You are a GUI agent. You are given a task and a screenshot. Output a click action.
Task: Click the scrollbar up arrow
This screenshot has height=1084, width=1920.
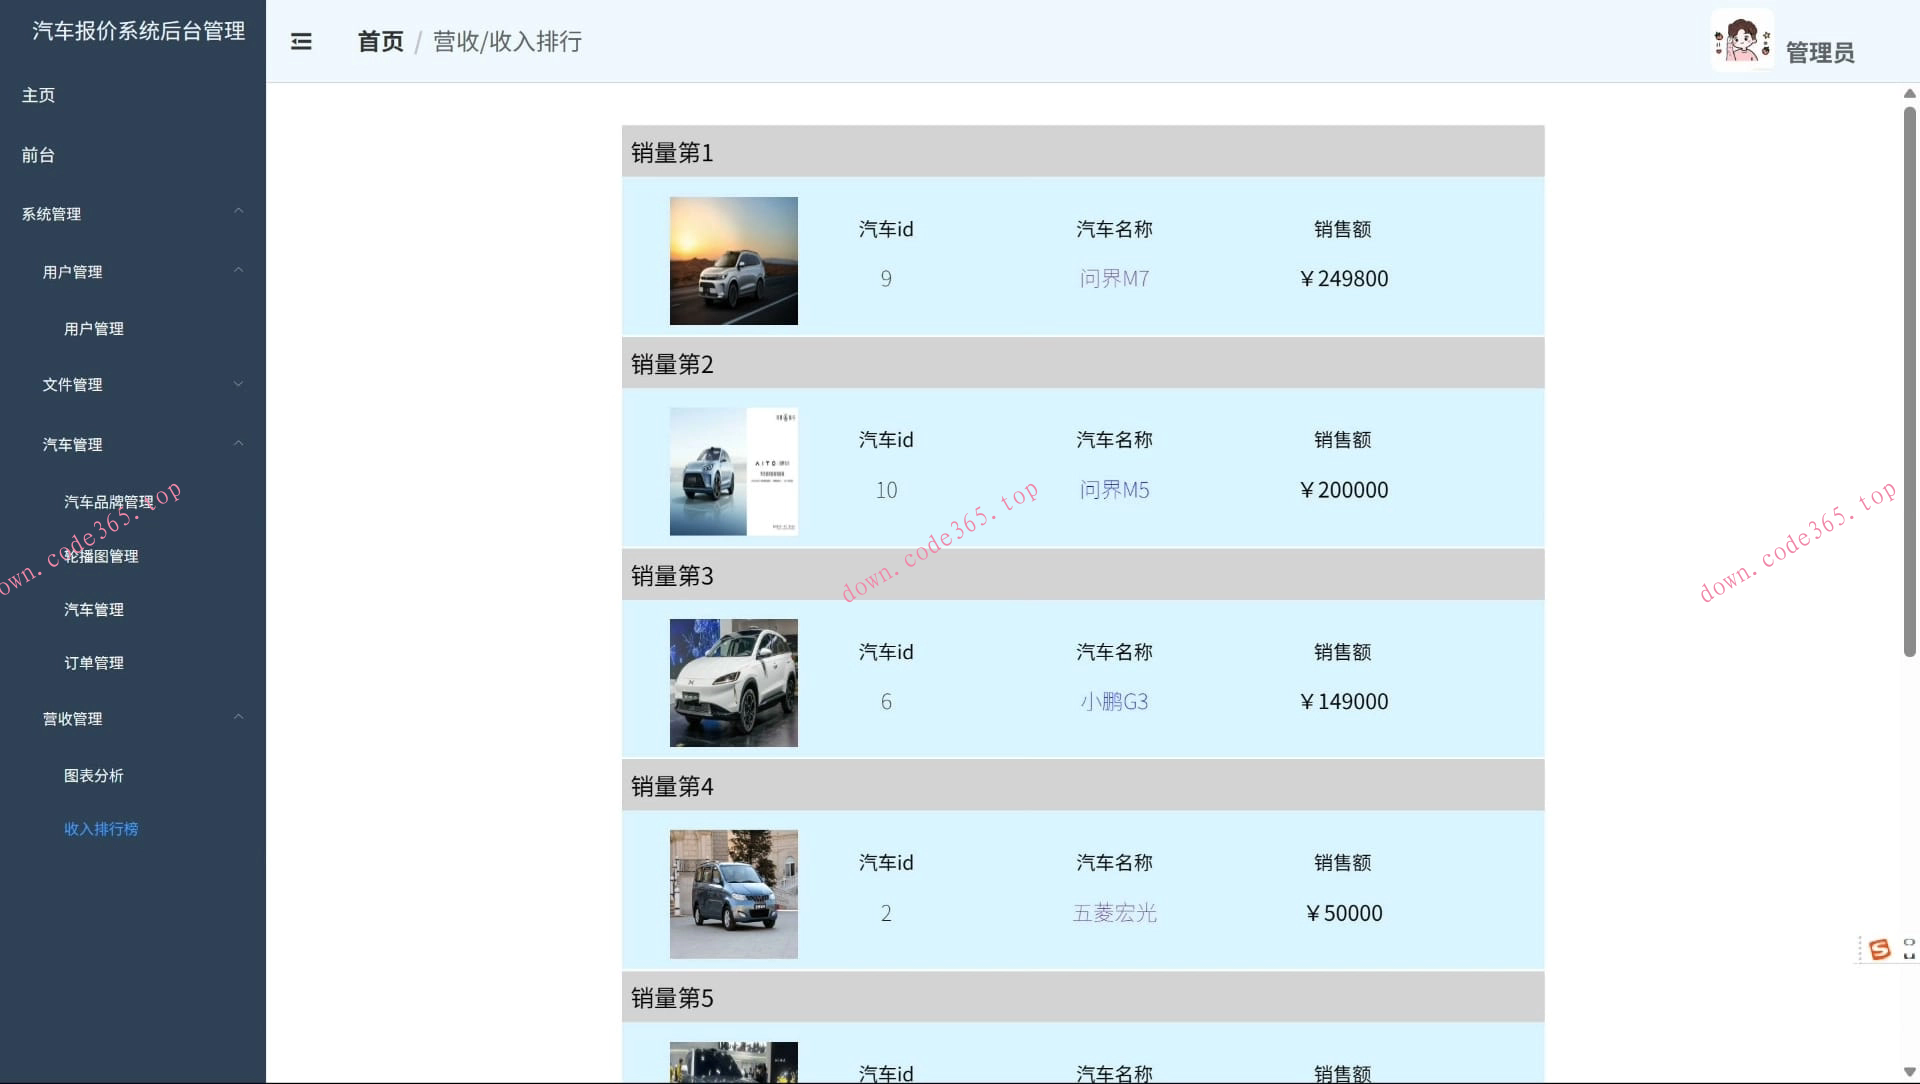tap(1910, 93)
